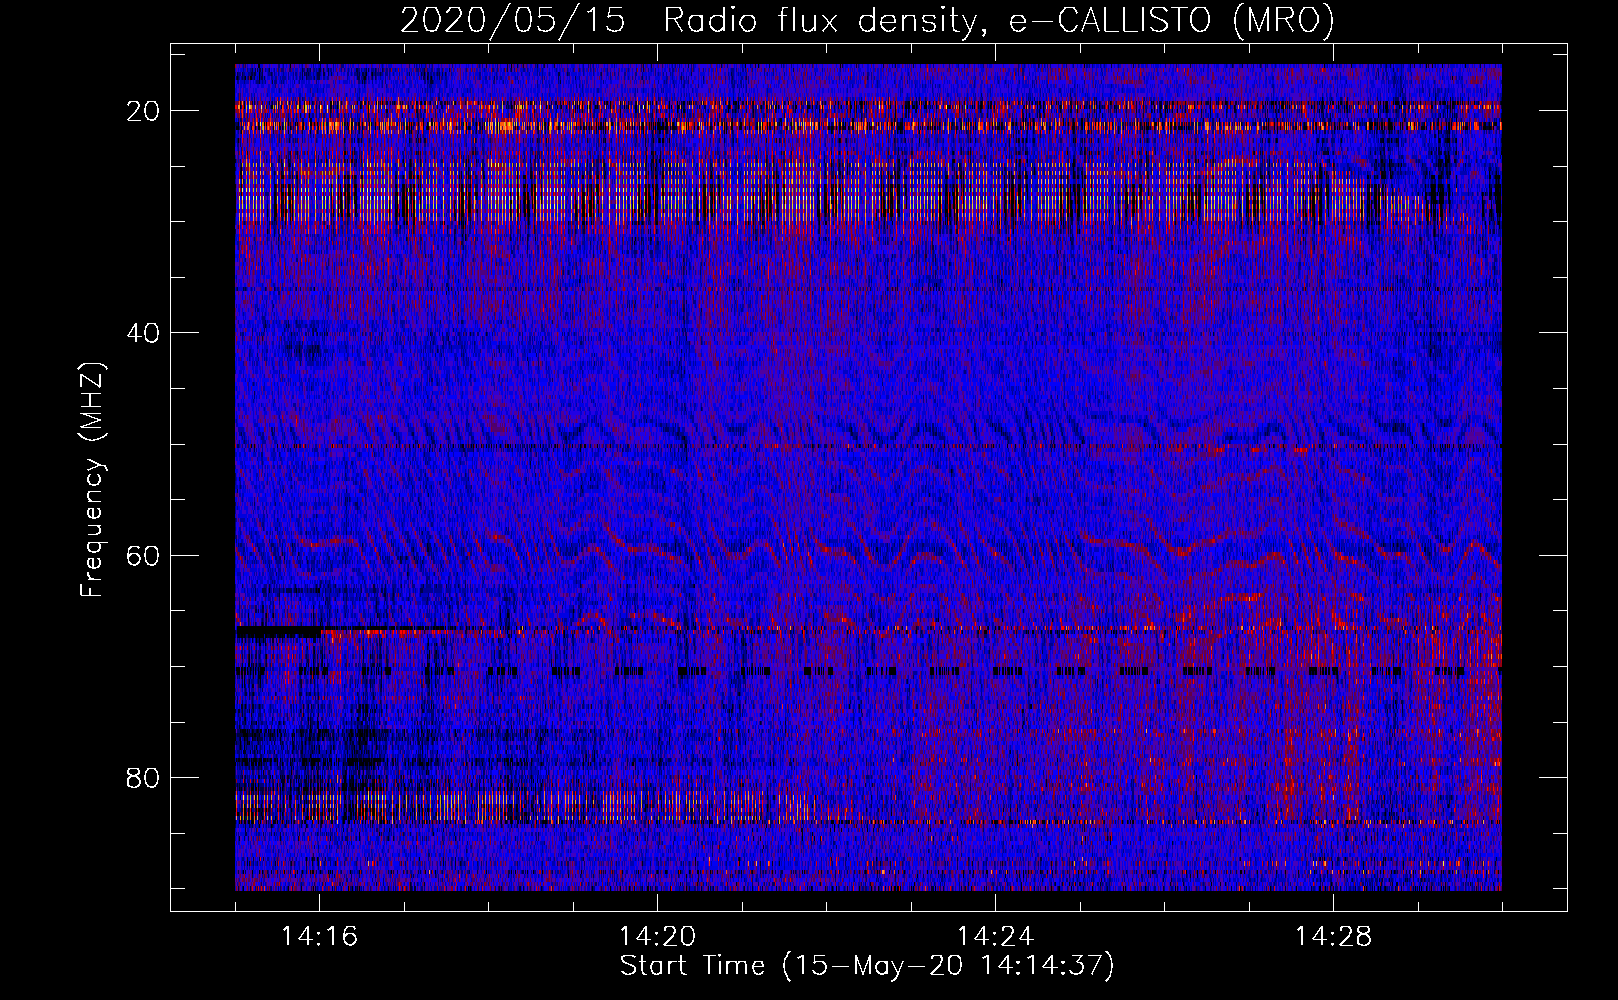Image resolution: width=1618 pixels, height=1000 pixels.
Task: Click the 40 frequency tick label
Action: click(x=144, y=333)
